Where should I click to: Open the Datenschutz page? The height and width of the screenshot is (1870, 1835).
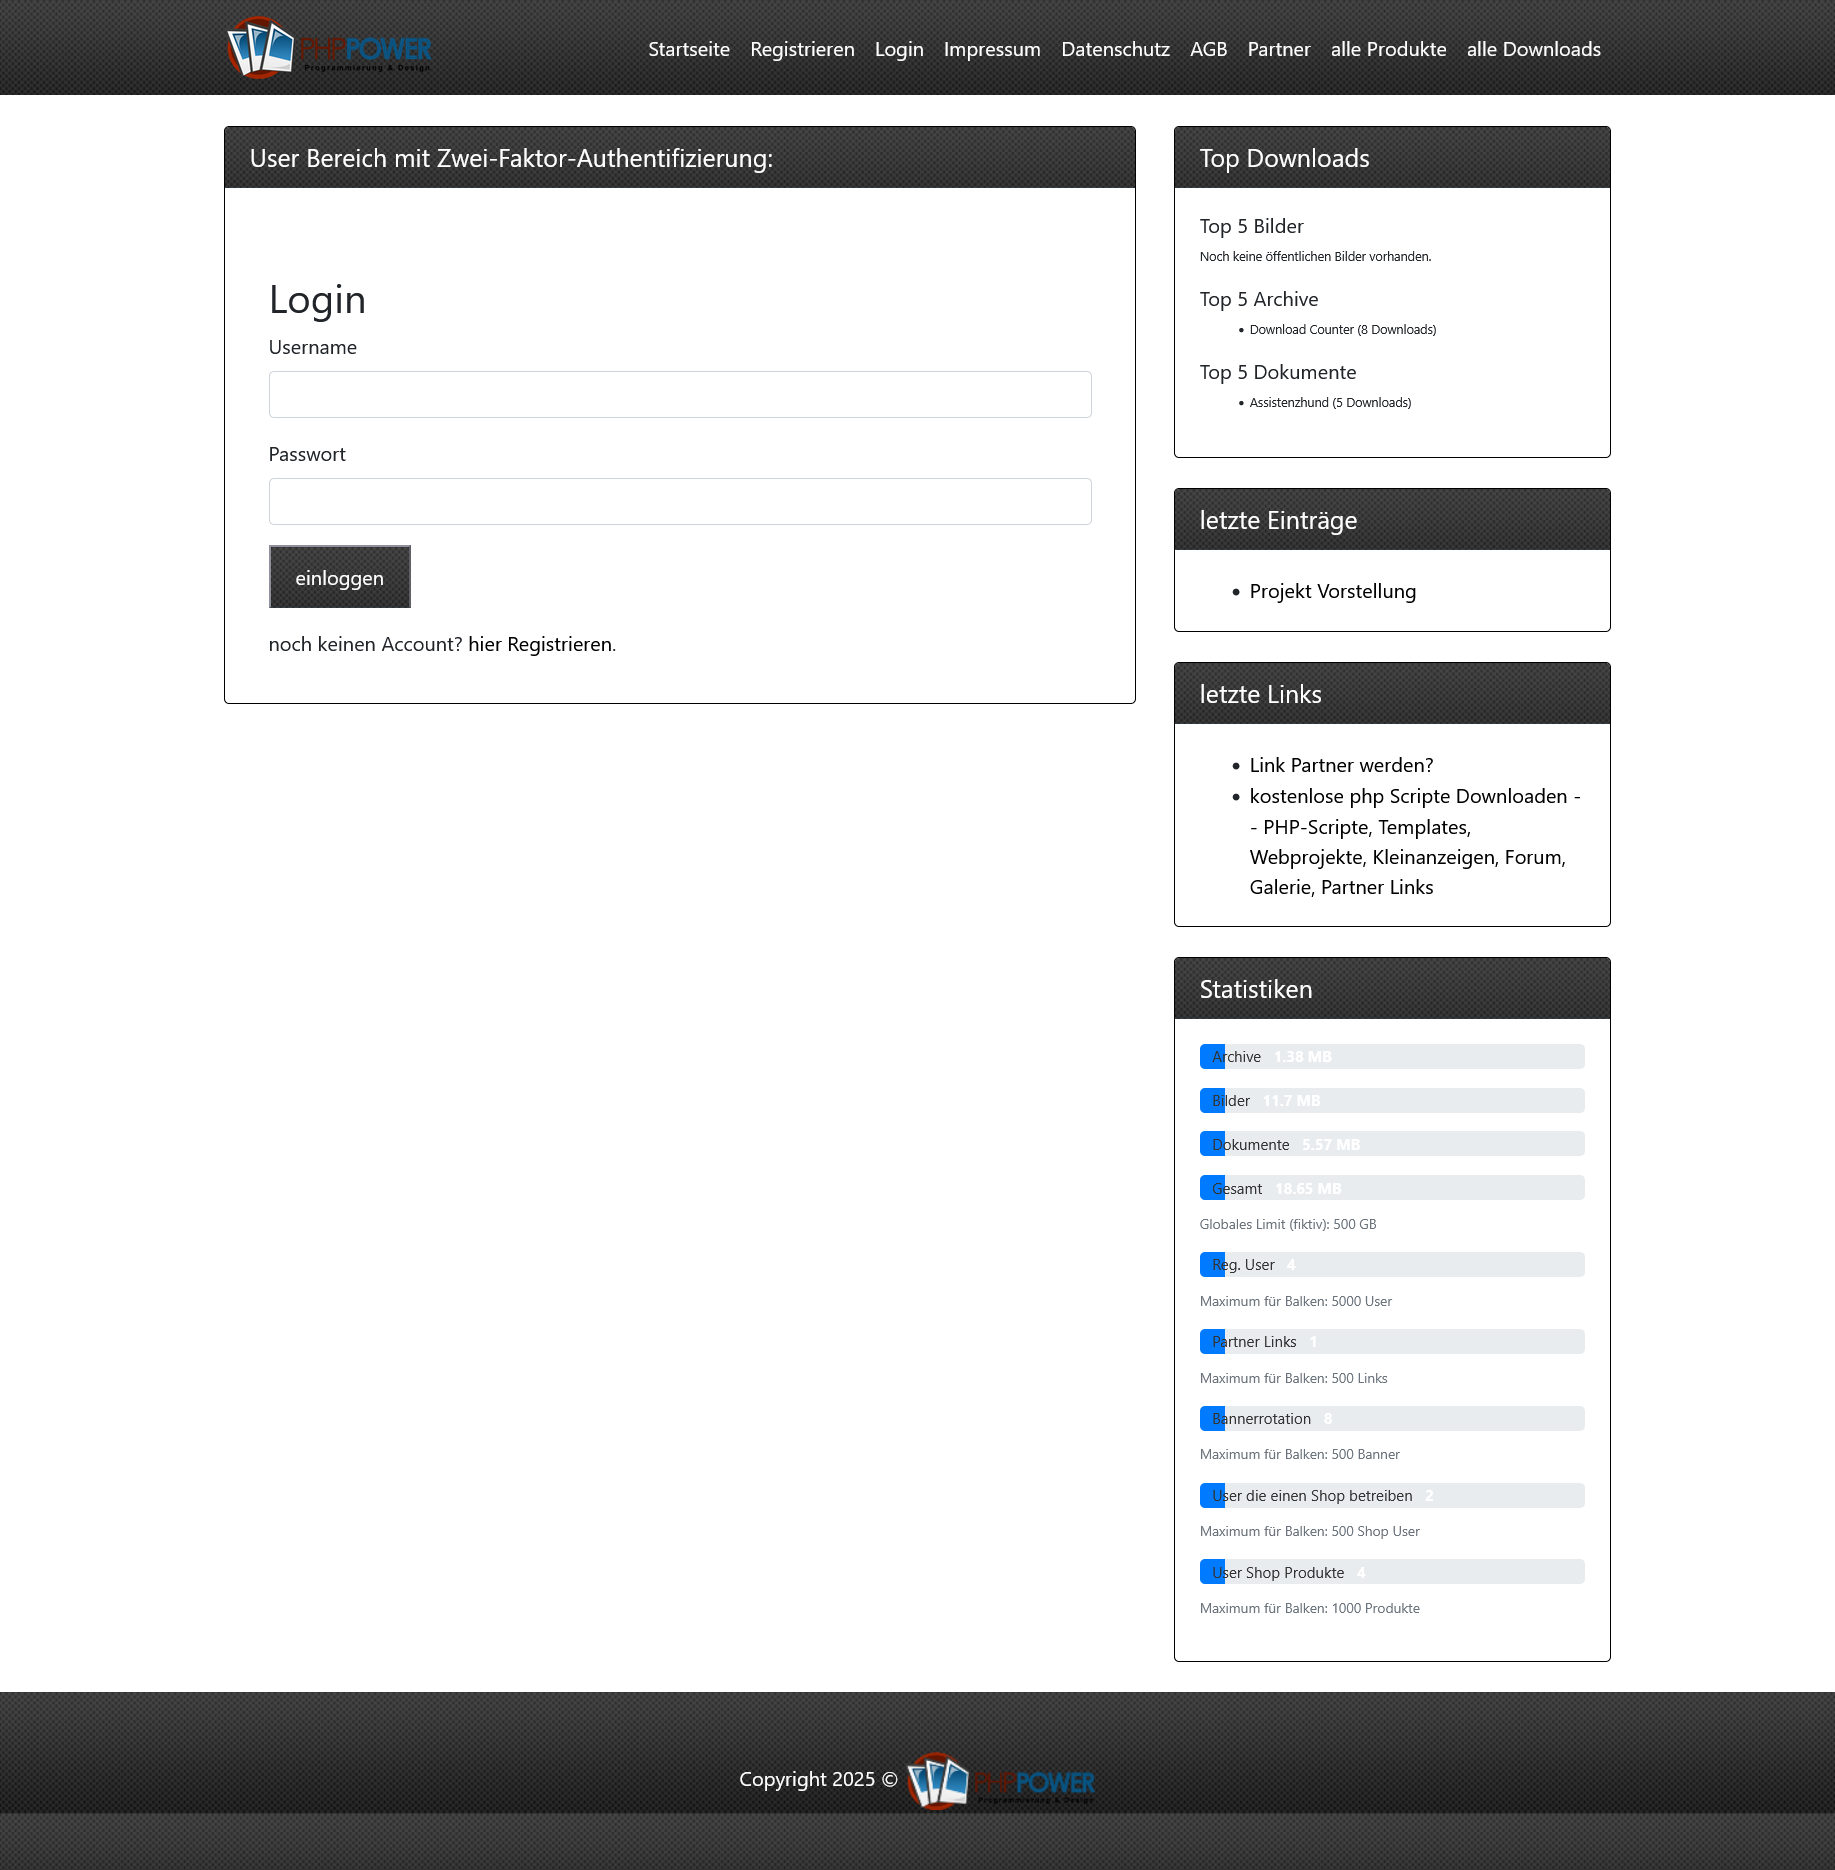point(1114,48)
